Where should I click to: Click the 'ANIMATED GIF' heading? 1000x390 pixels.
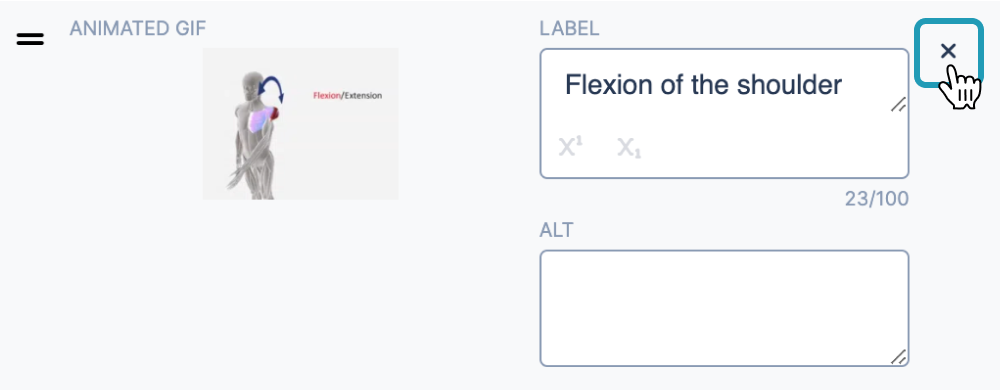click(x=138, y=29)
